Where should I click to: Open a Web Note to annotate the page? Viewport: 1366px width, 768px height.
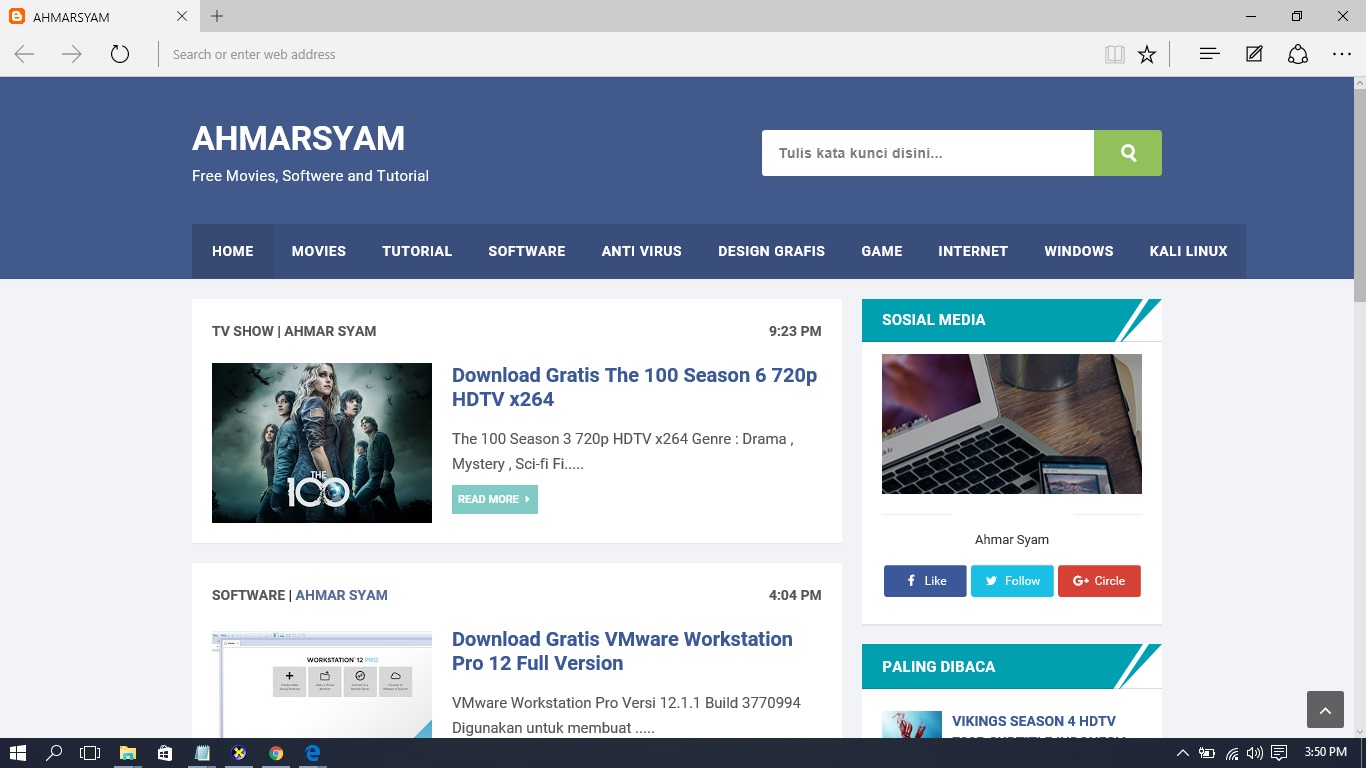pos(1253,54)
